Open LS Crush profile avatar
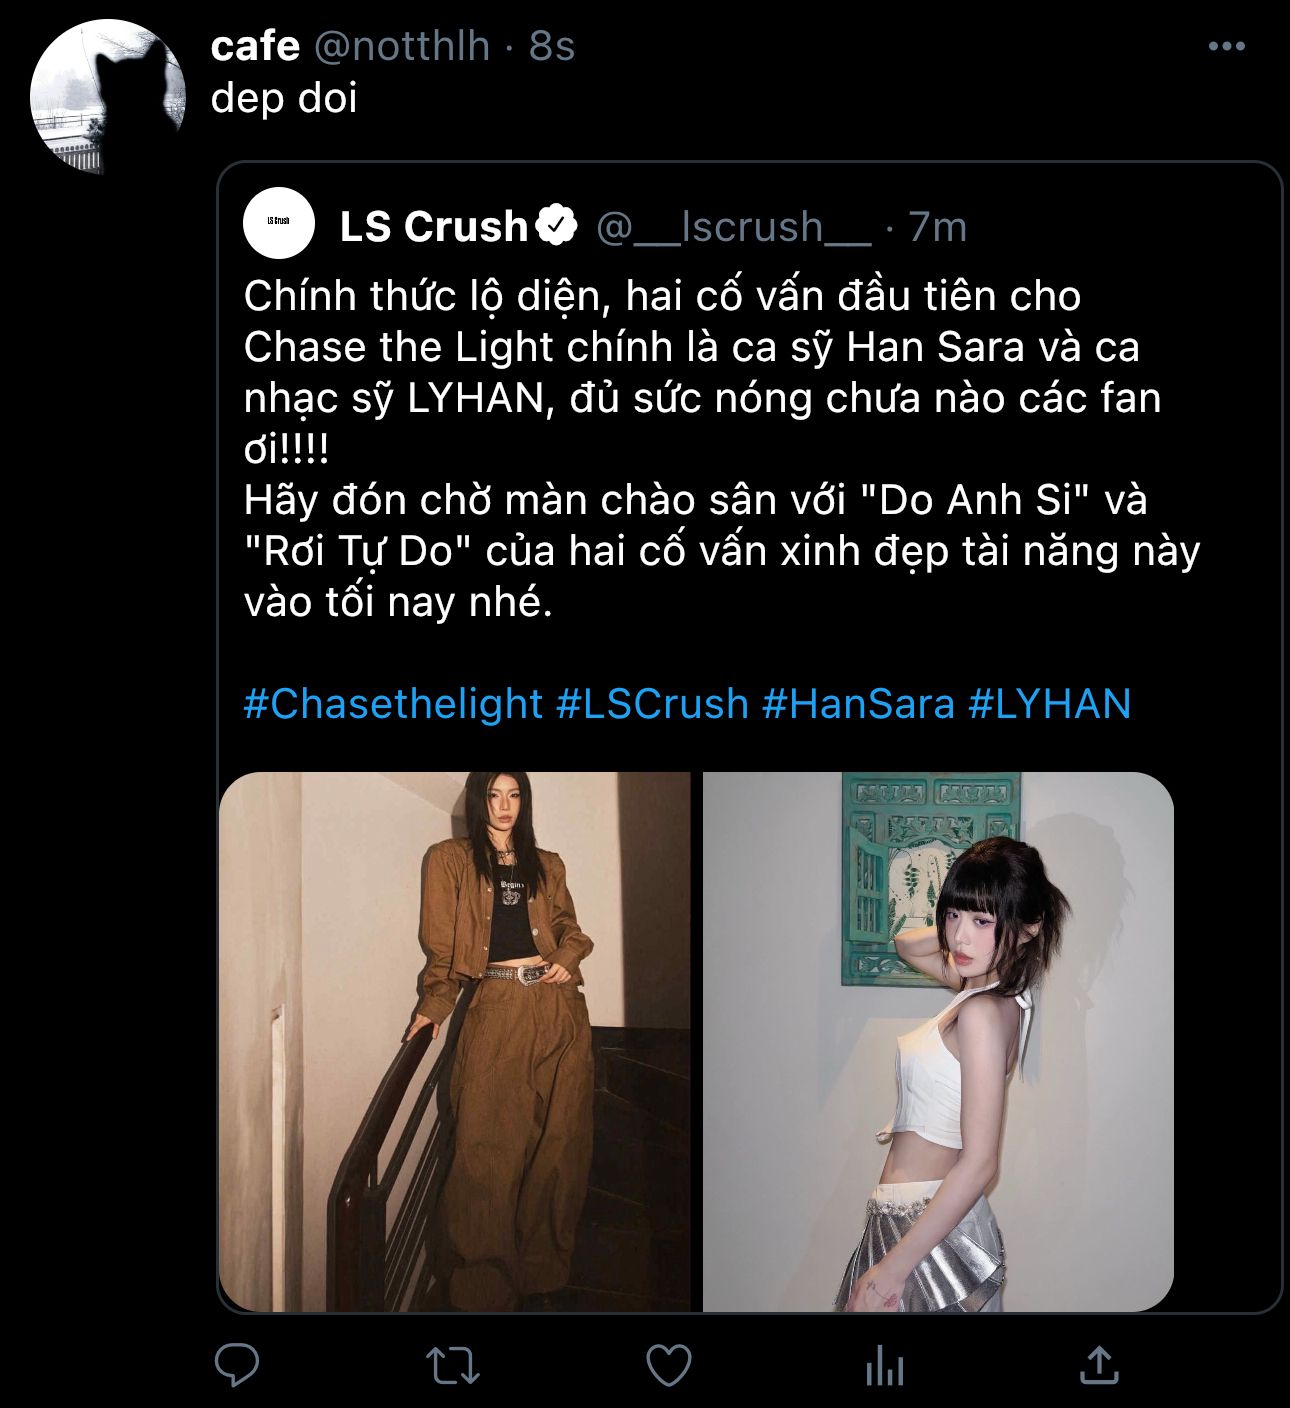 point(279,223)
